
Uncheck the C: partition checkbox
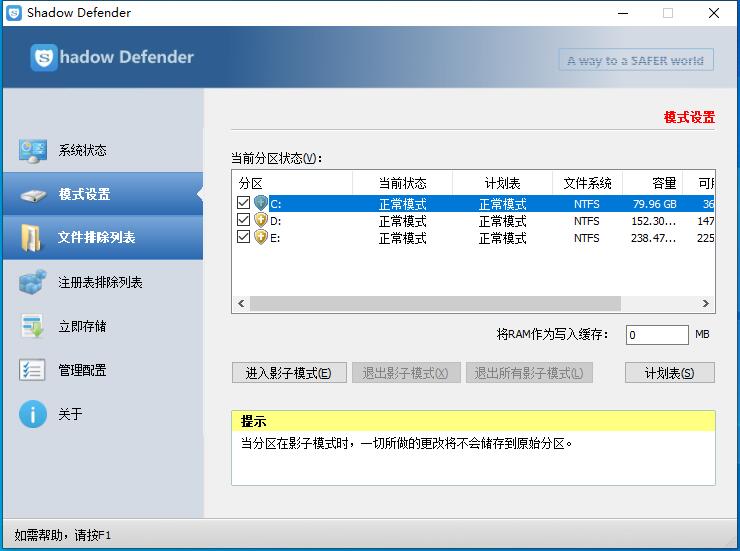(244, 204)
